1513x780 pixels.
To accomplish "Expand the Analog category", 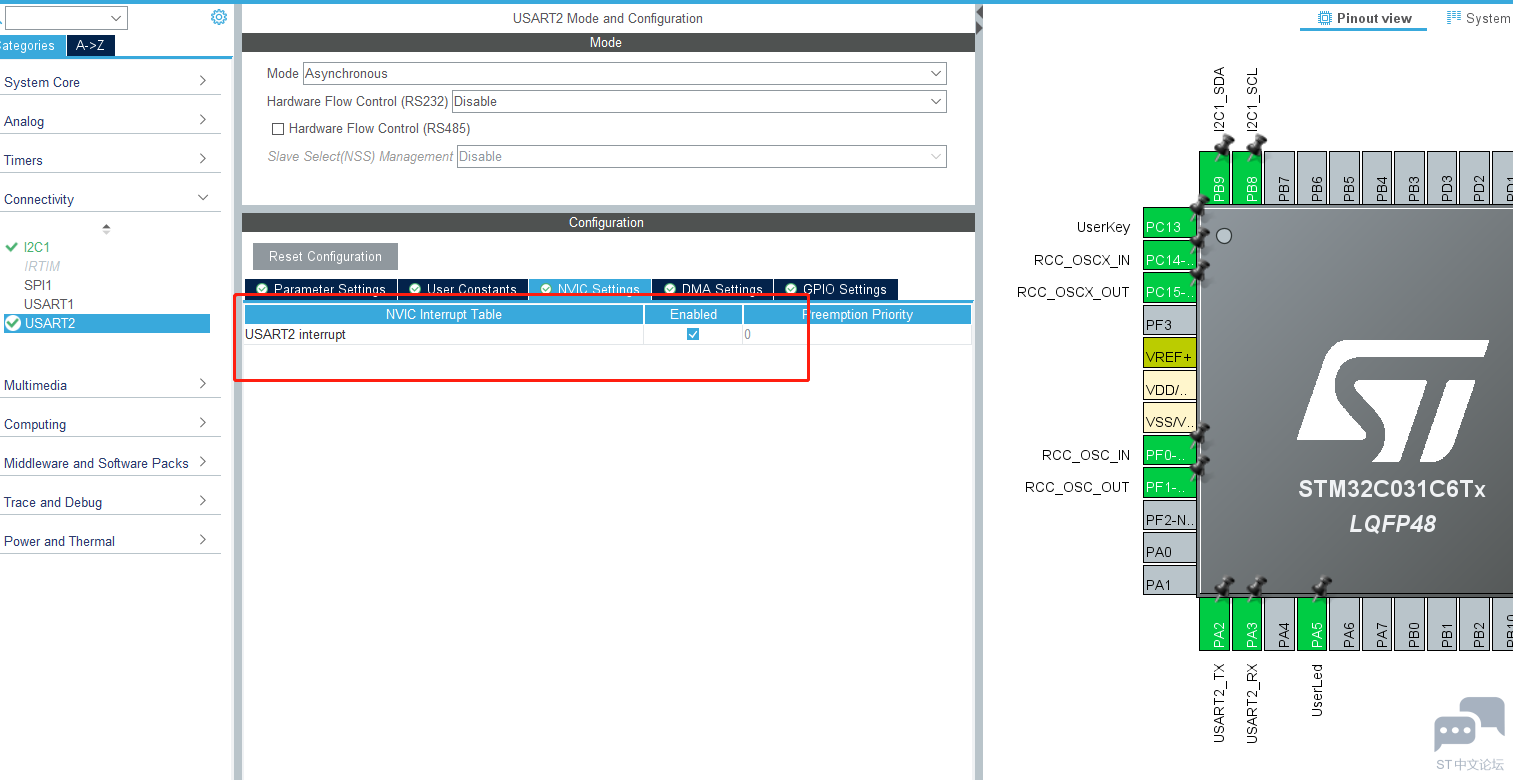I will coord(108,121).
